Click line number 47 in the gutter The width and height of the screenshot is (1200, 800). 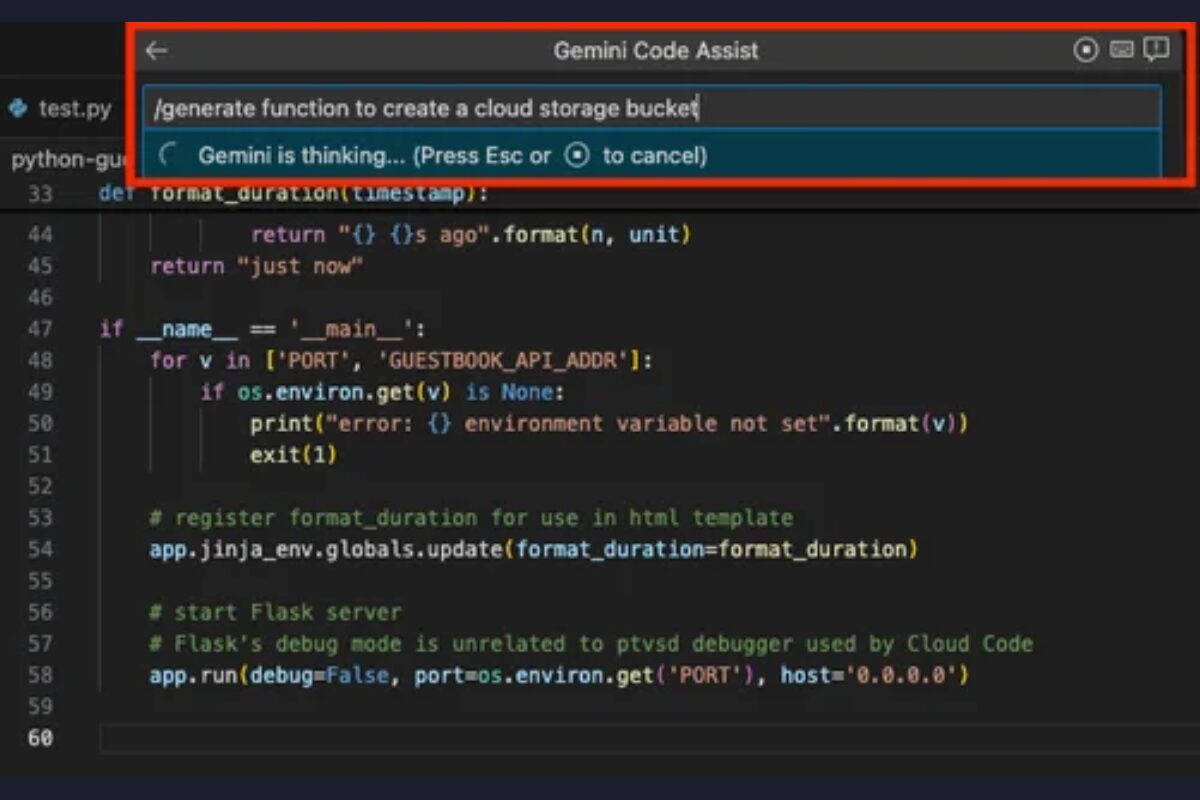click(42, 329)
